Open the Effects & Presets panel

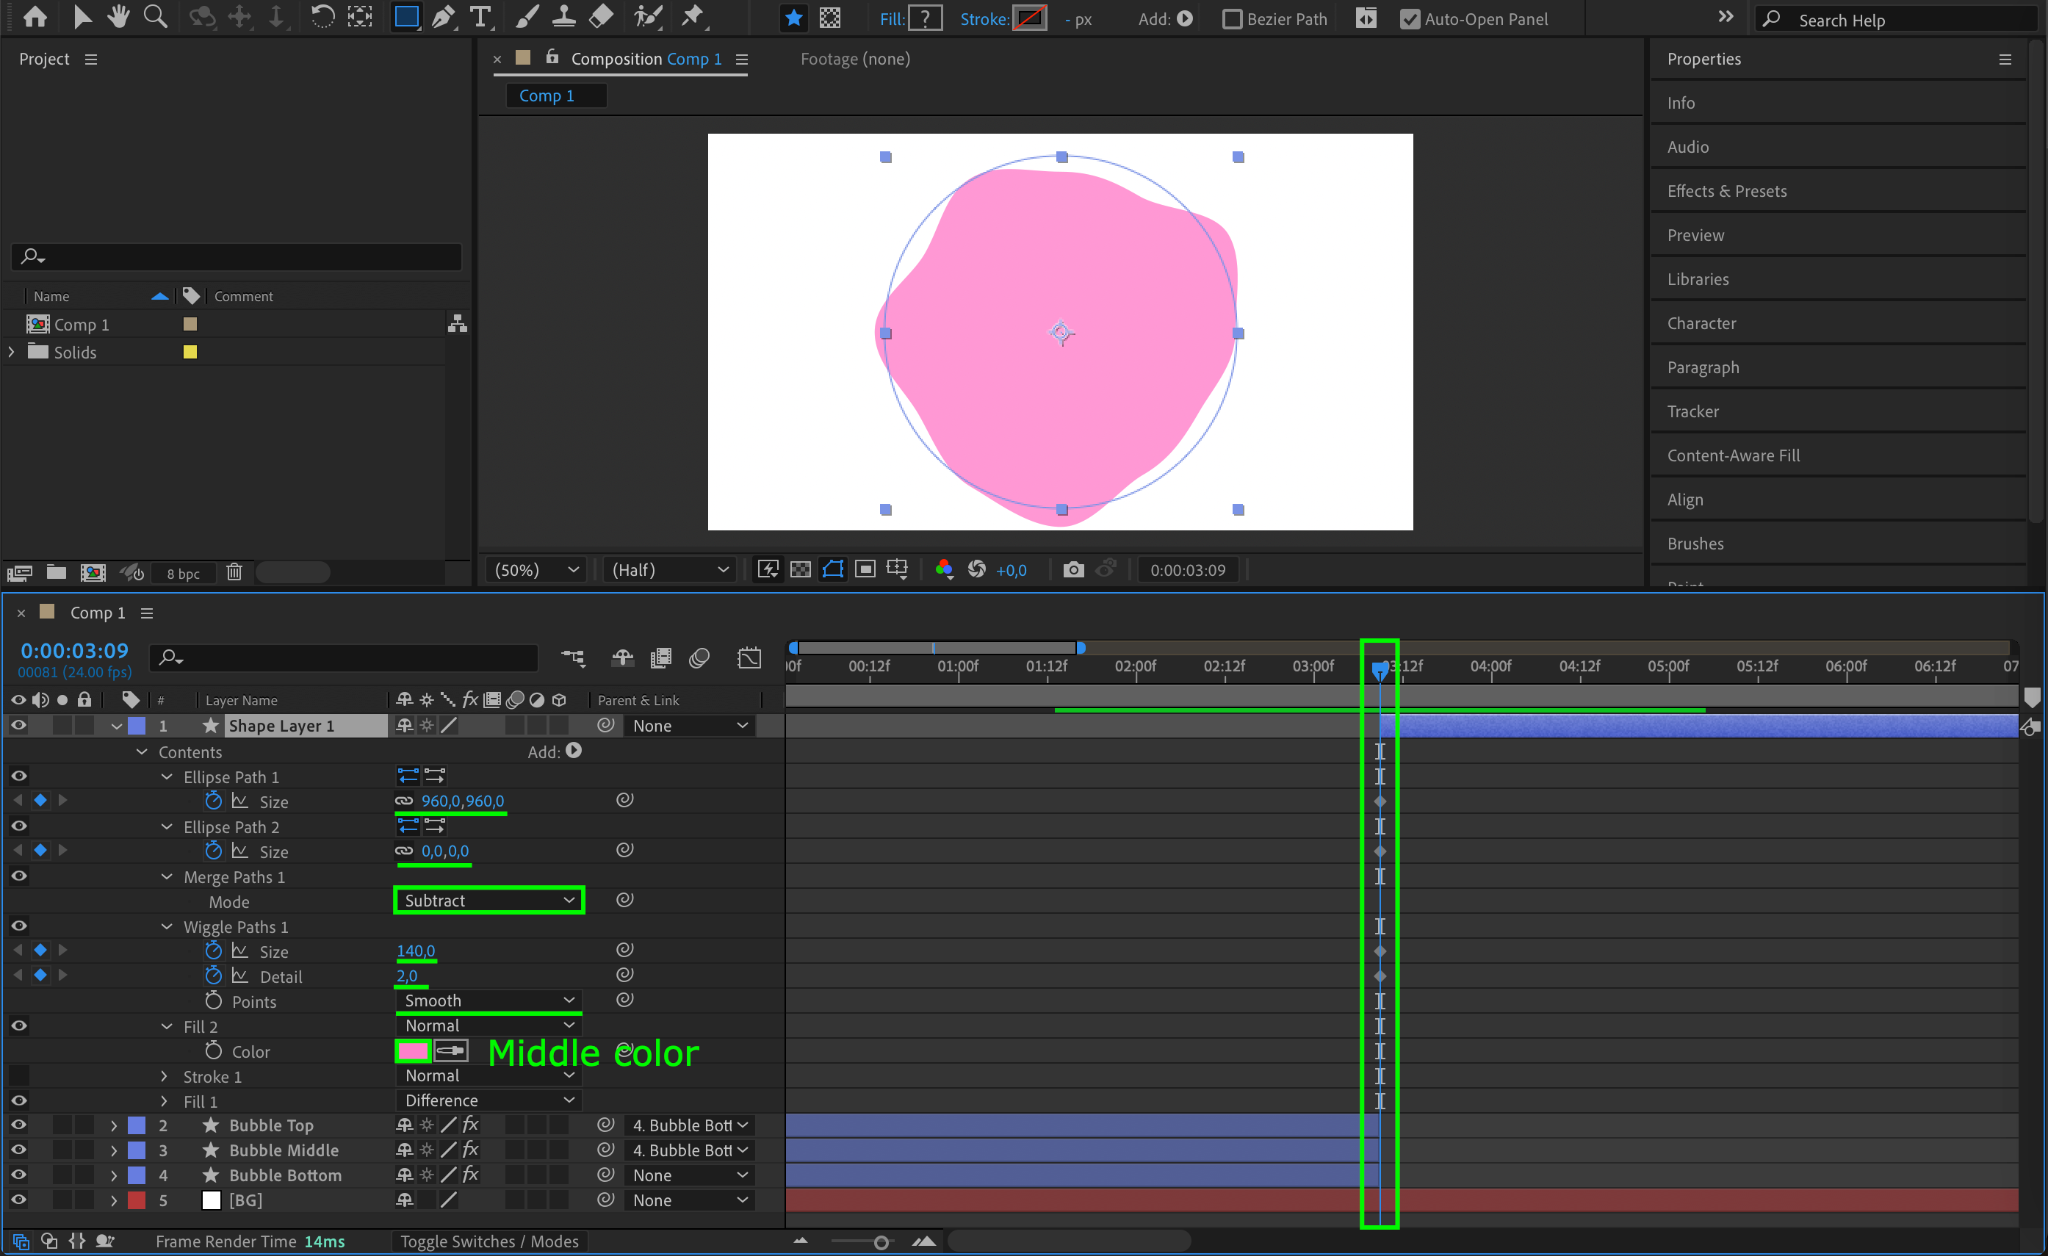[x=1726, y=191]
